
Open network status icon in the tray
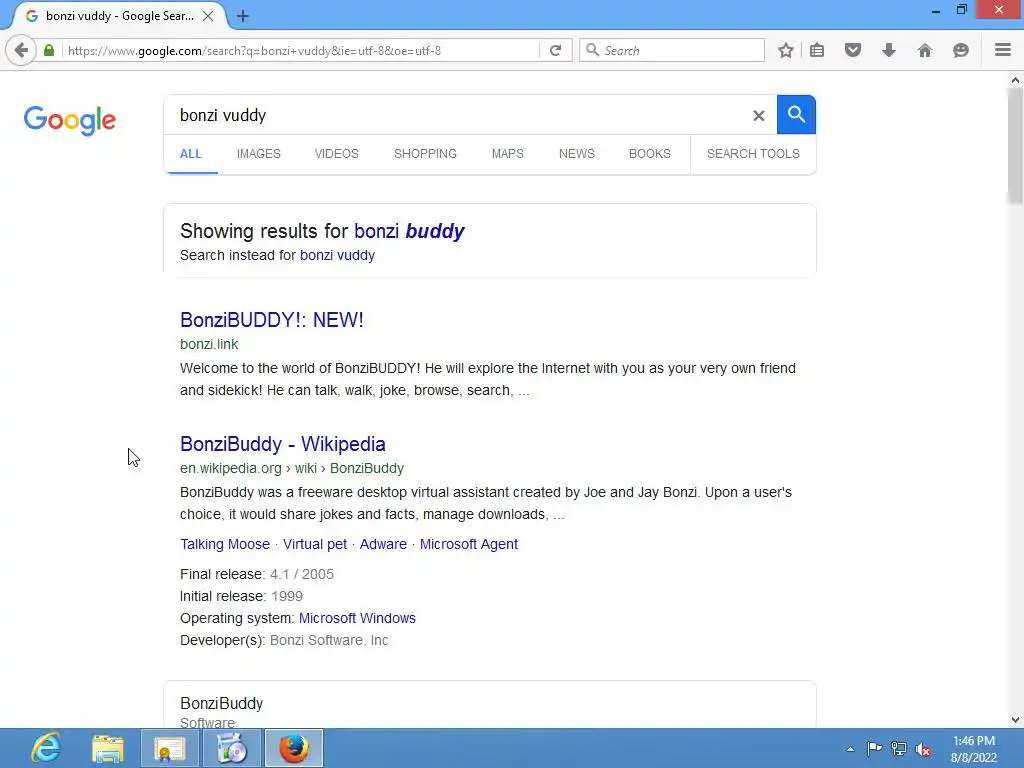pyautogui.click(x=899, y=749)
